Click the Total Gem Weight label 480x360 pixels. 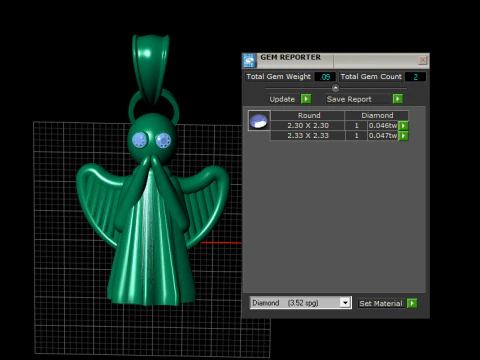point(278,77)
